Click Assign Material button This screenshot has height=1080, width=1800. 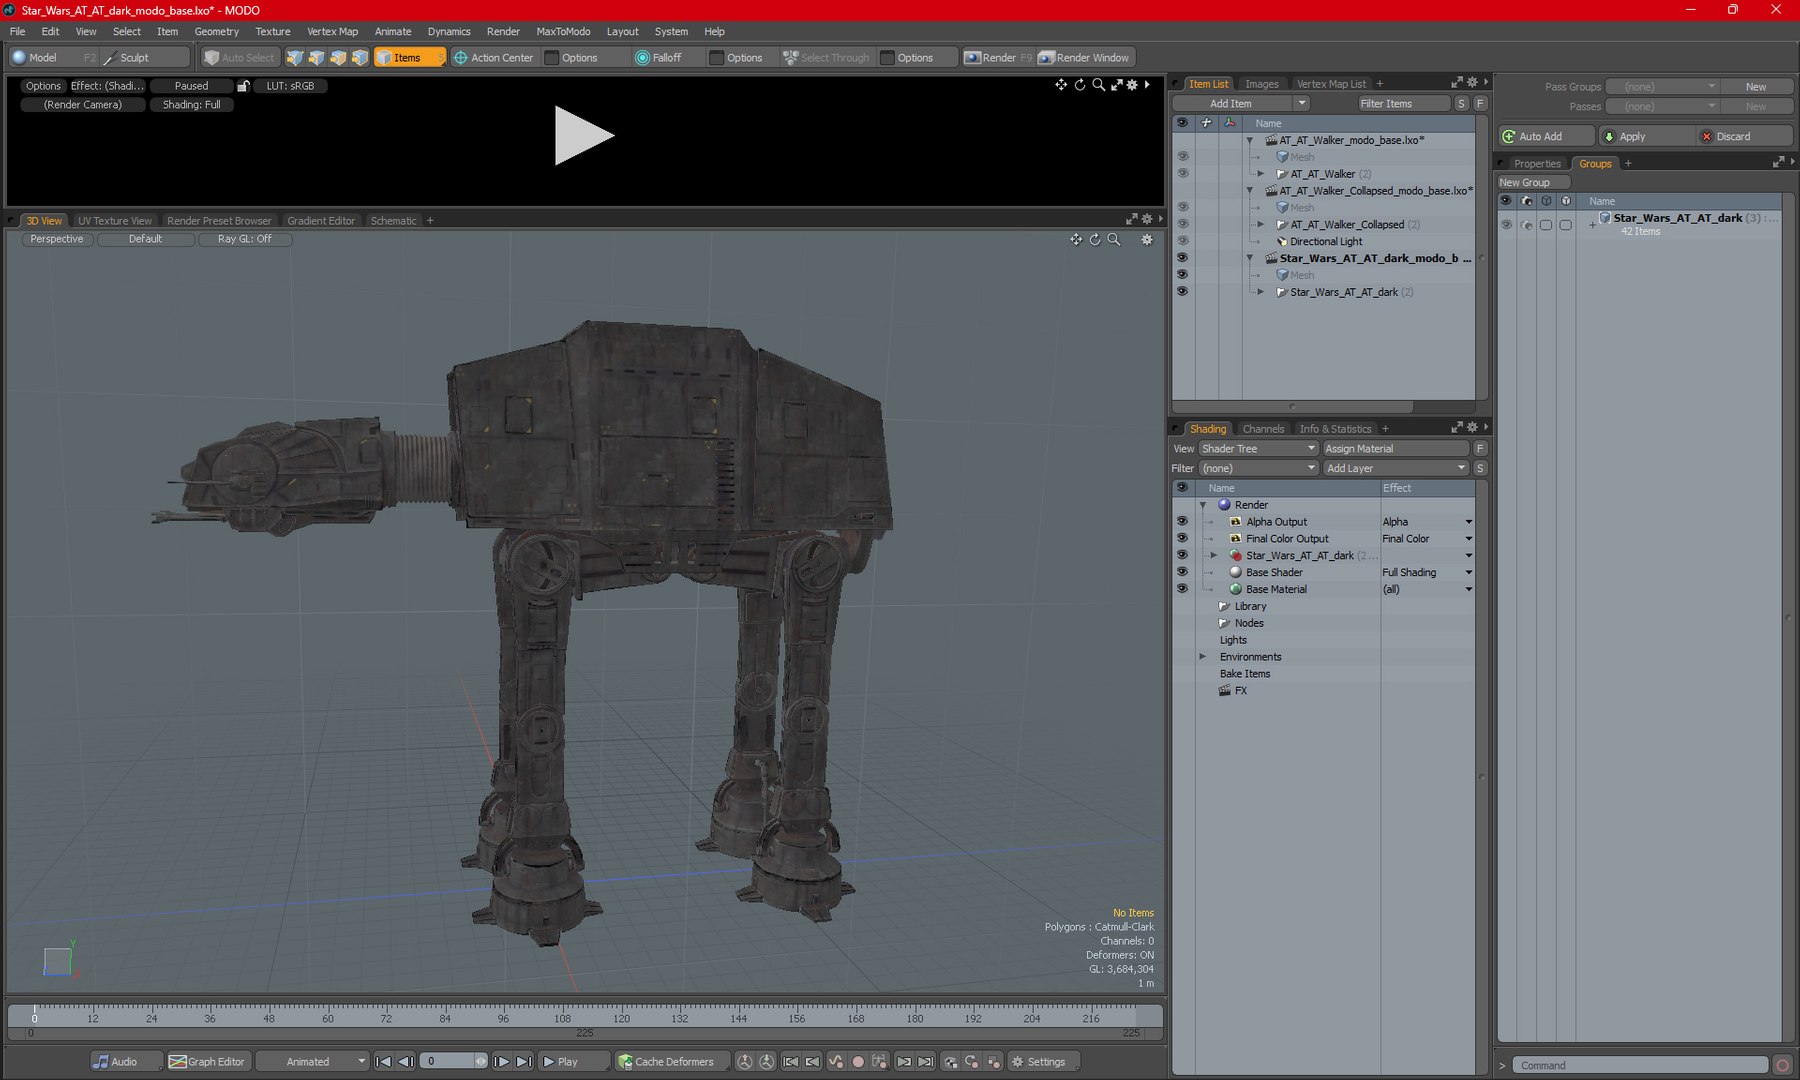tap(1395, 449)
